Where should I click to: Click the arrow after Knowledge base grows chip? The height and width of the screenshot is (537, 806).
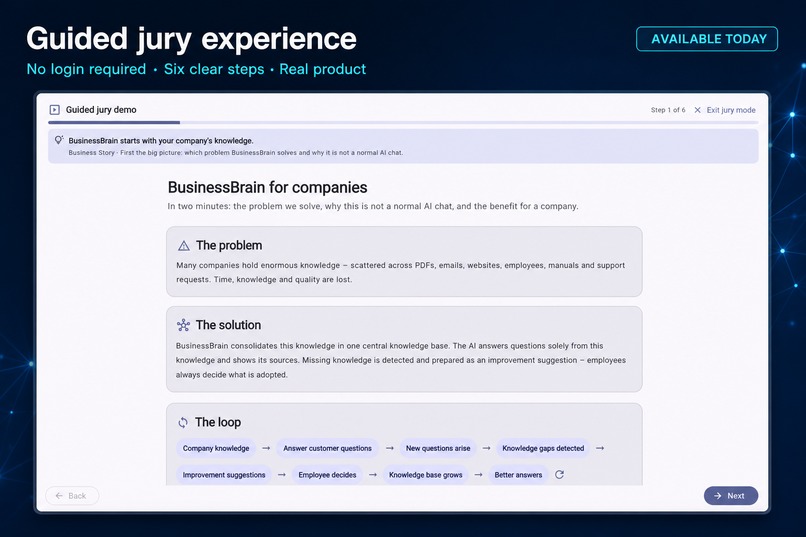coord(479,475)
